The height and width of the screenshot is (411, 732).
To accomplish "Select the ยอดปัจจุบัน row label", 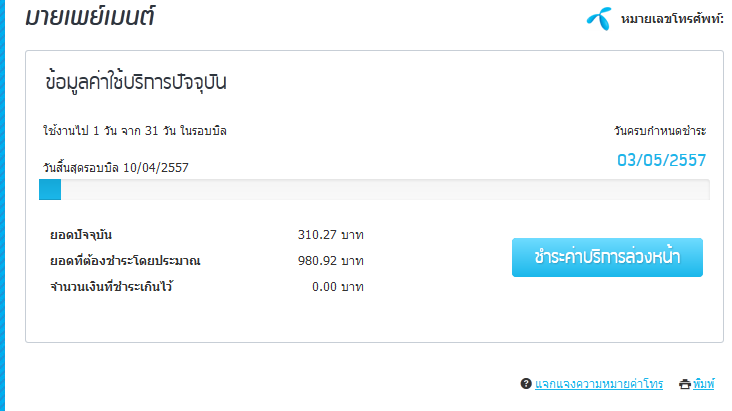I will click(84, 236).
